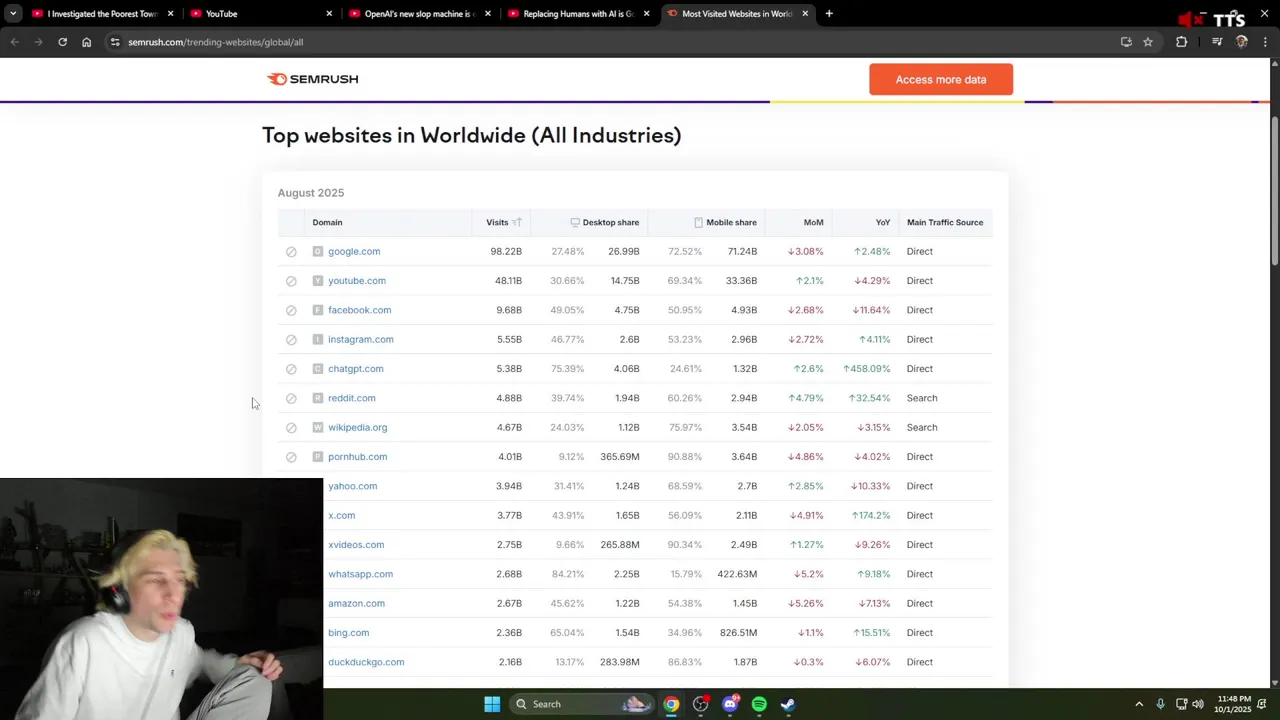Click the block icon beside facebook.com
The image size is (1280, 720).
(x=291, y=310)
